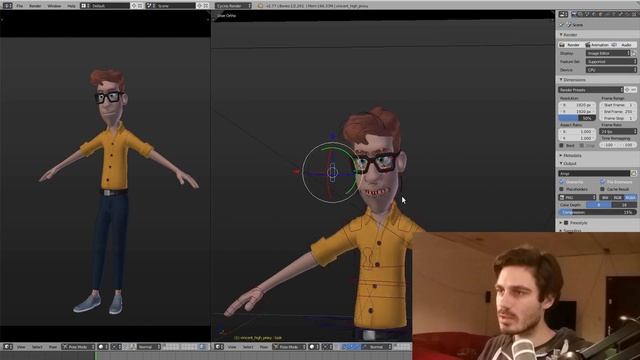This screenshot has height=360, width=640.
Task: Click the add render preset icon
Action: tap(627, 90)
